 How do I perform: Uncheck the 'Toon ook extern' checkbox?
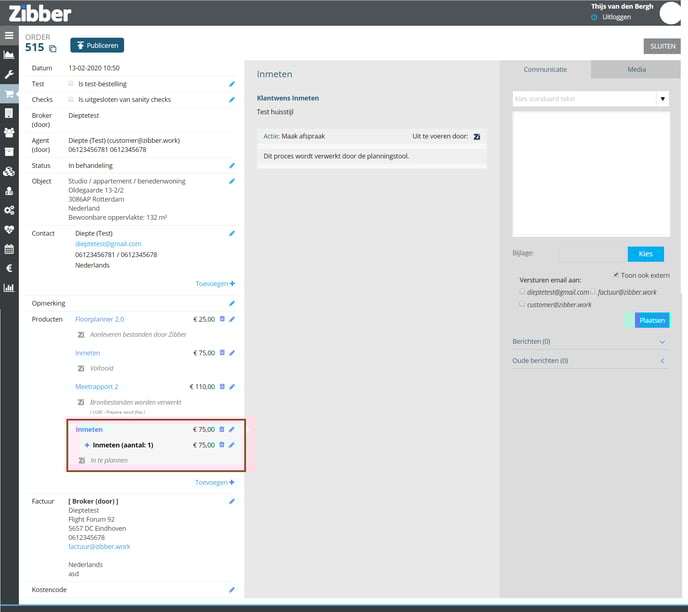pyautogui.click(x=616, y=274)
